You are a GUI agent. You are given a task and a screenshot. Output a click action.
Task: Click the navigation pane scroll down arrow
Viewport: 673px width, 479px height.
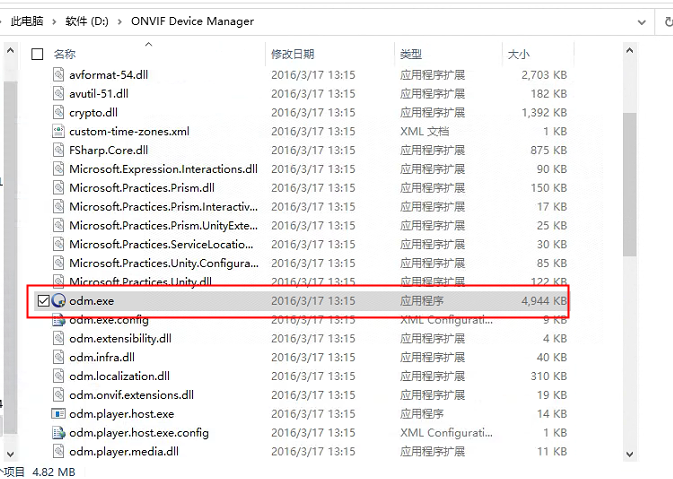(11, 454)
